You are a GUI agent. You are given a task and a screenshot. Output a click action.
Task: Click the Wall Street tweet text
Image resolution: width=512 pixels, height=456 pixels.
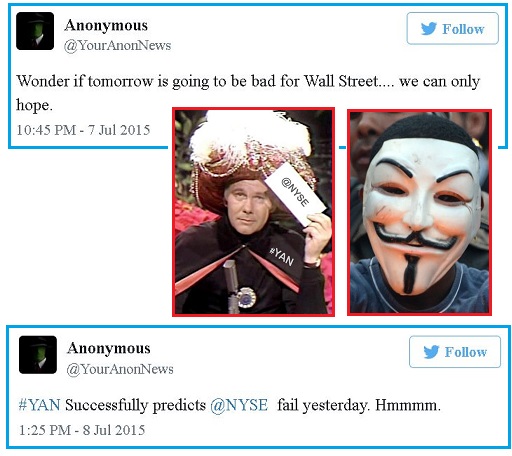248,93
